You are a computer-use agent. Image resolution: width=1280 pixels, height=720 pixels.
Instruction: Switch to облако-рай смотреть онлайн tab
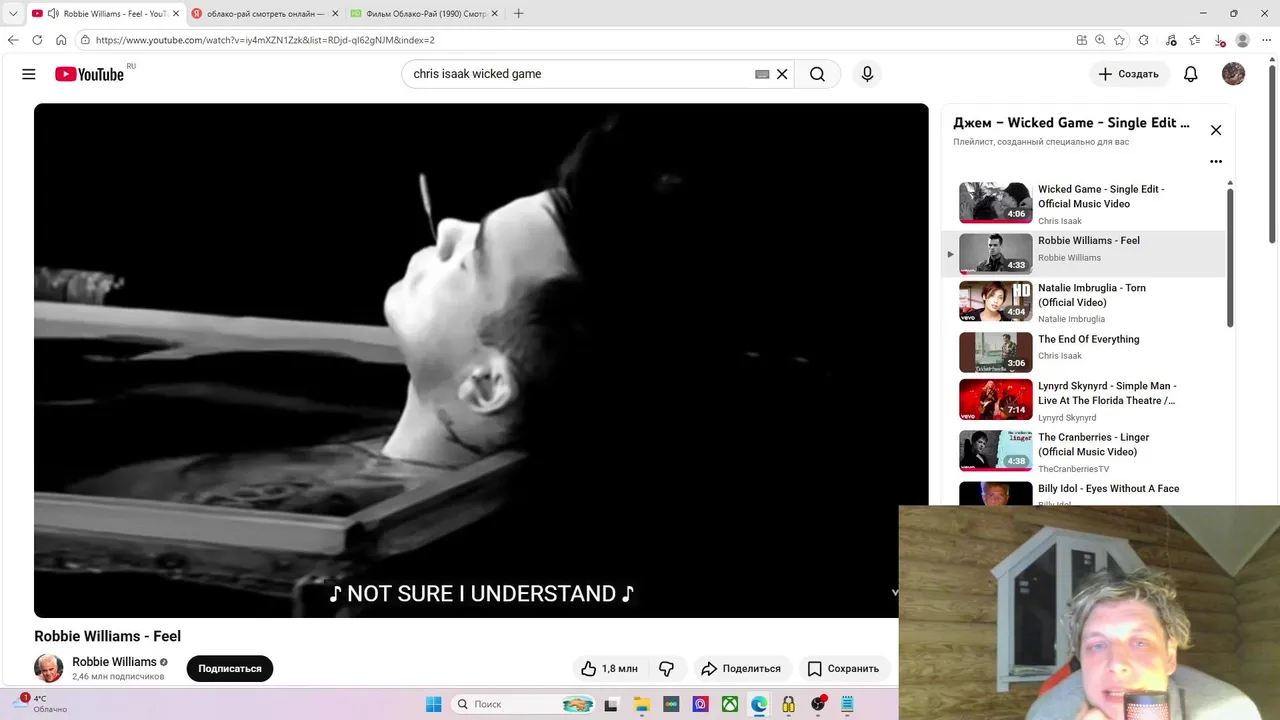[264, 14]
